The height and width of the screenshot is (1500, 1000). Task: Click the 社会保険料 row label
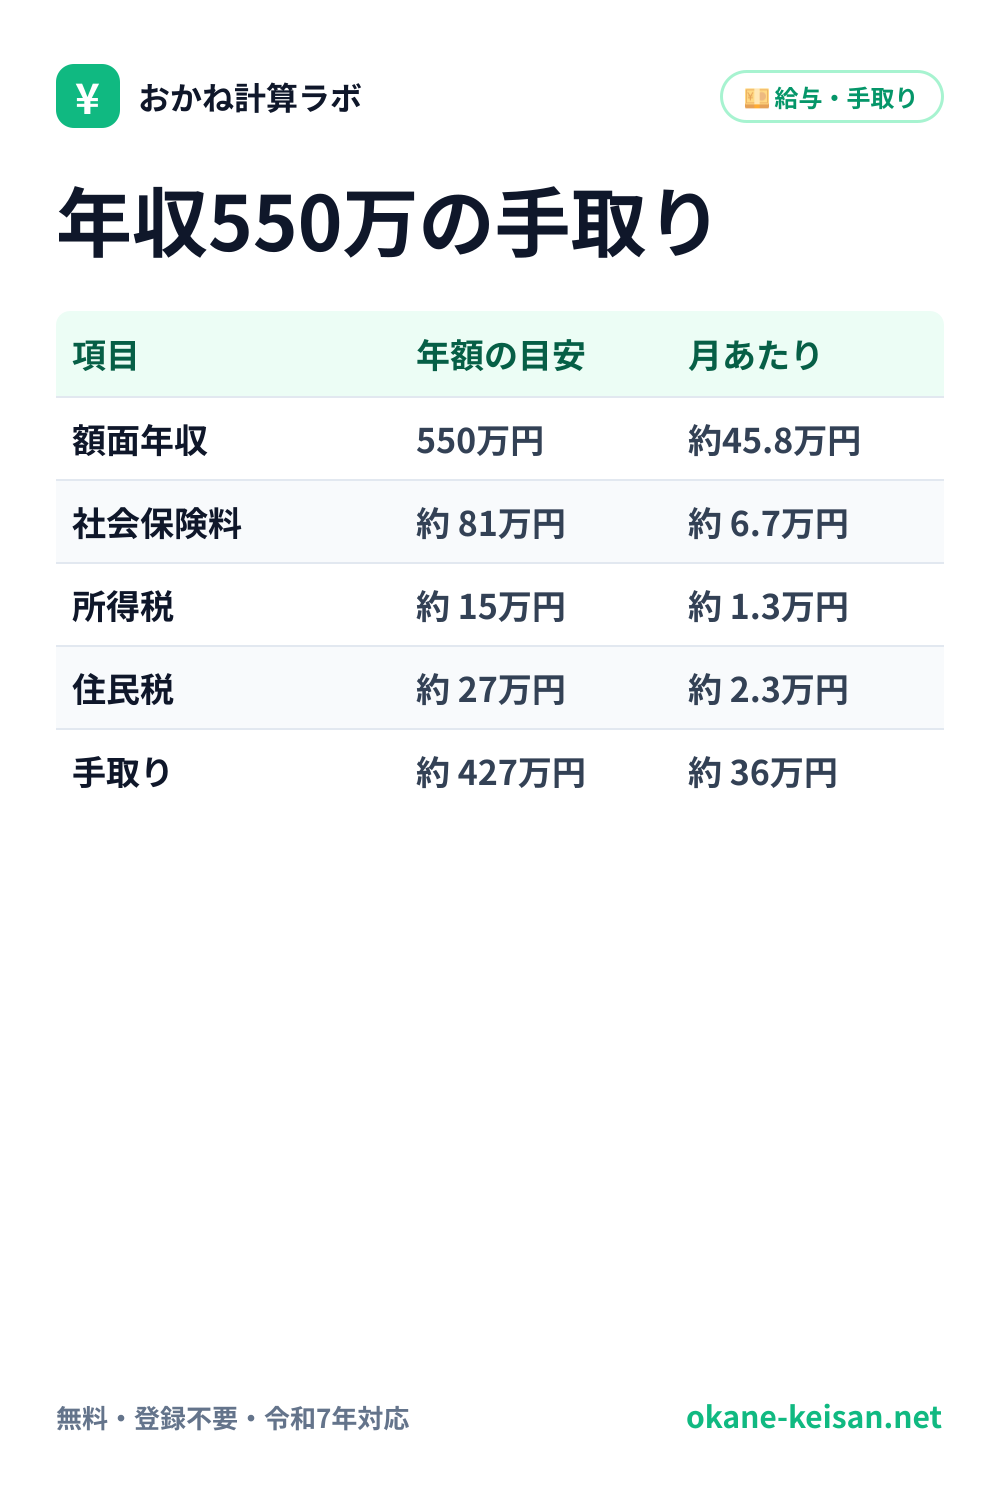point(157,523)
